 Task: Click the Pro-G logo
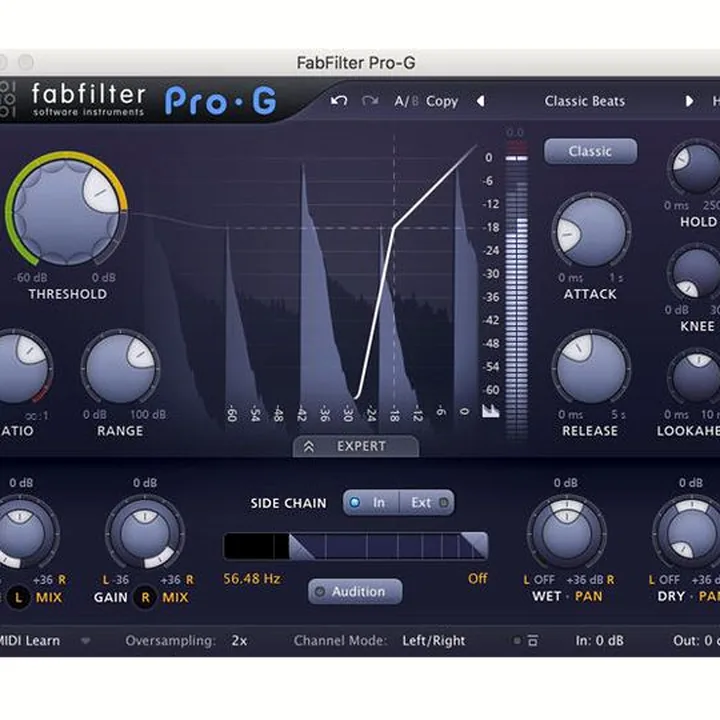221,100
